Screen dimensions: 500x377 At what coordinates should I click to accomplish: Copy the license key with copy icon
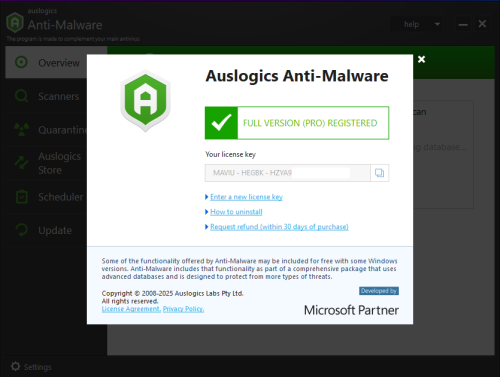pos(379,173)
